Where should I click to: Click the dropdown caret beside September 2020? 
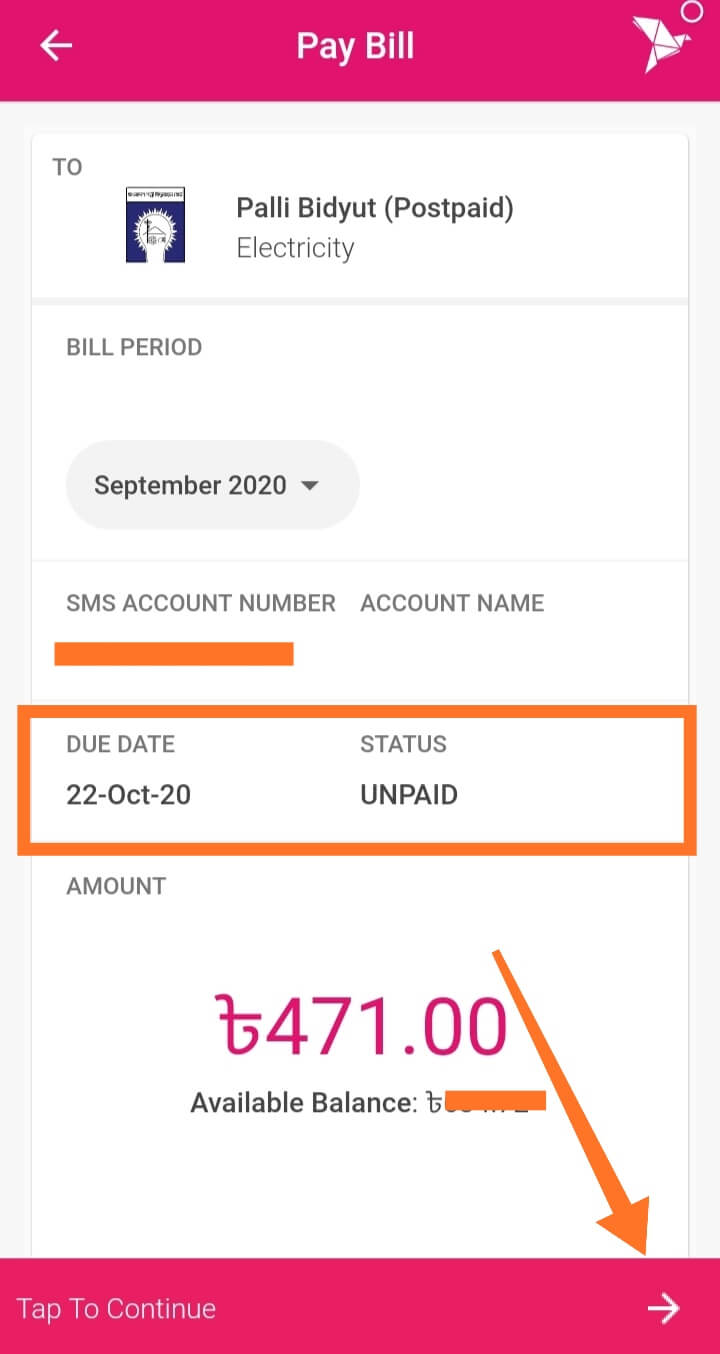click(309, 486)
